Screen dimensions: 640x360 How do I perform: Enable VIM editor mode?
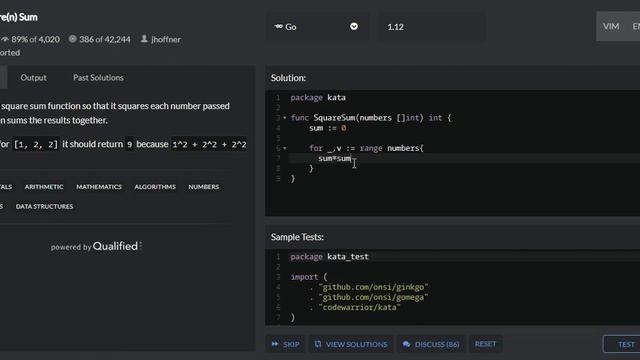[x=611, y=27]
